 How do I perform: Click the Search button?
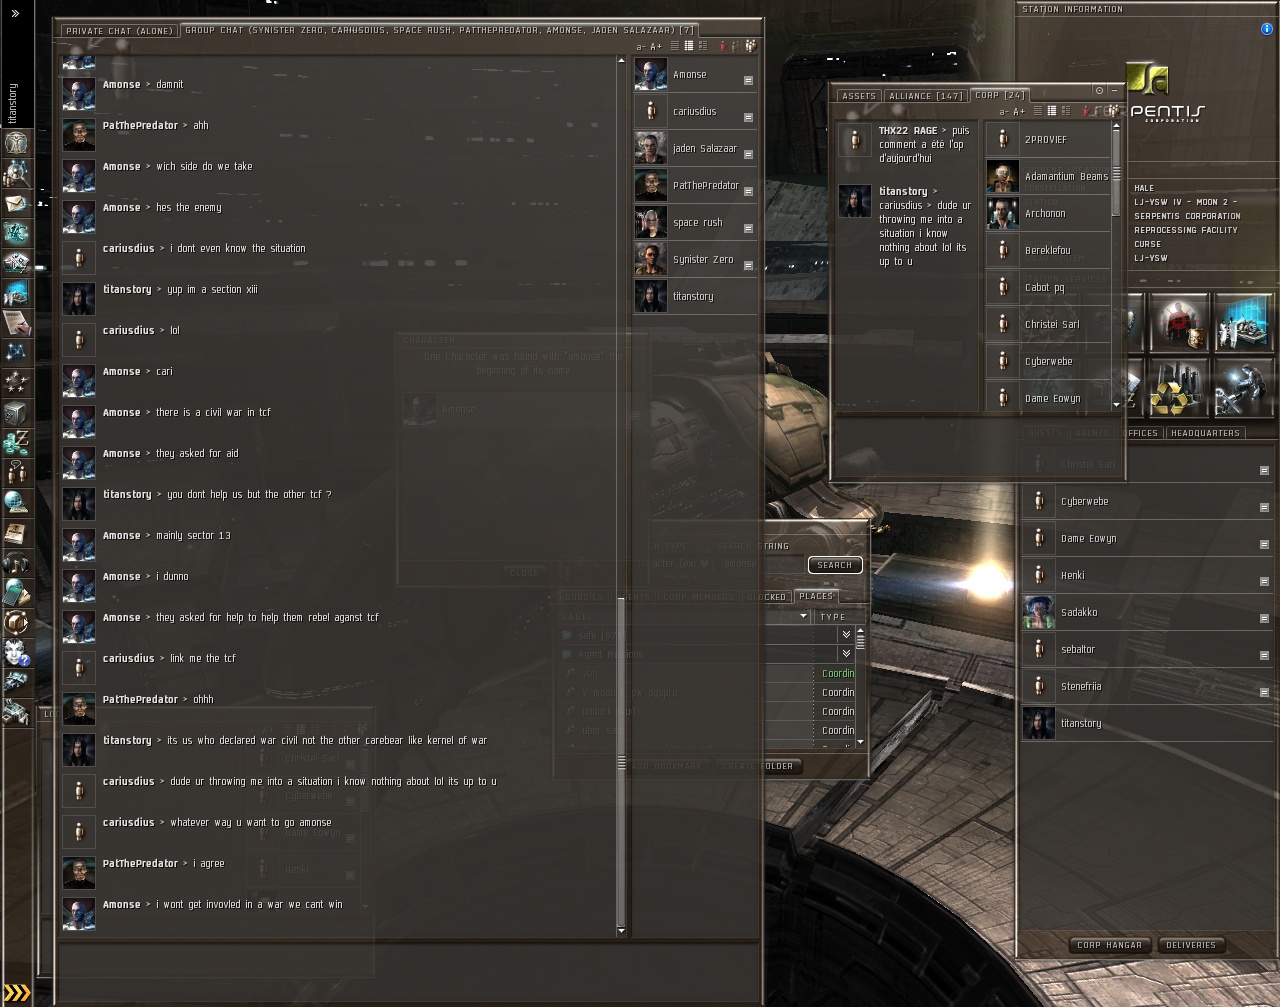point(835,565)
